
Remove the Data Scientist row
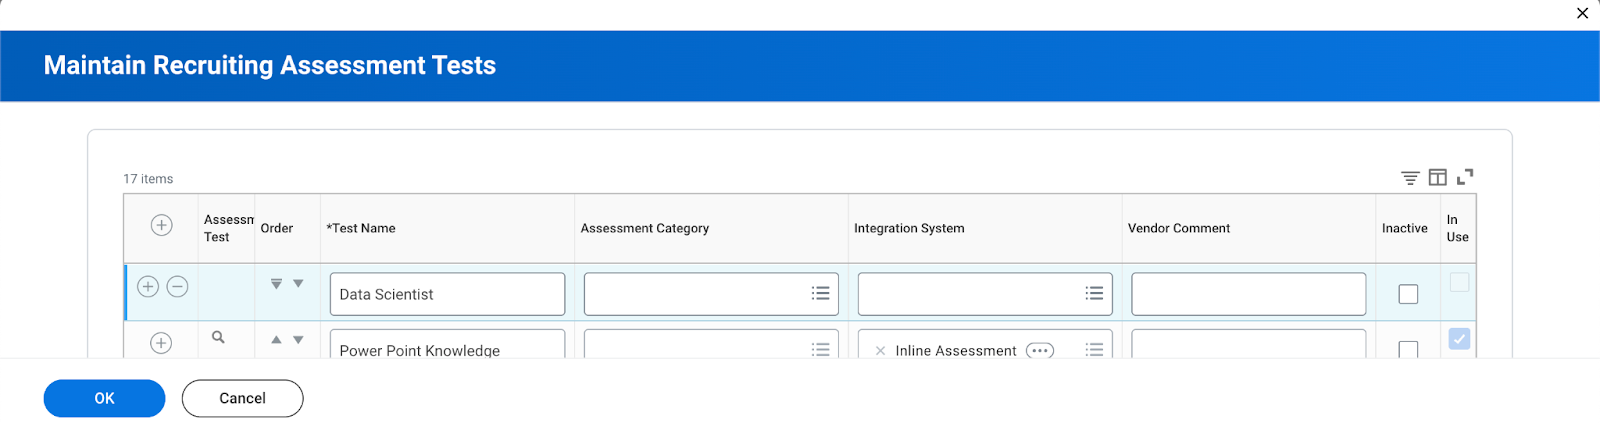tap(177, 287)
